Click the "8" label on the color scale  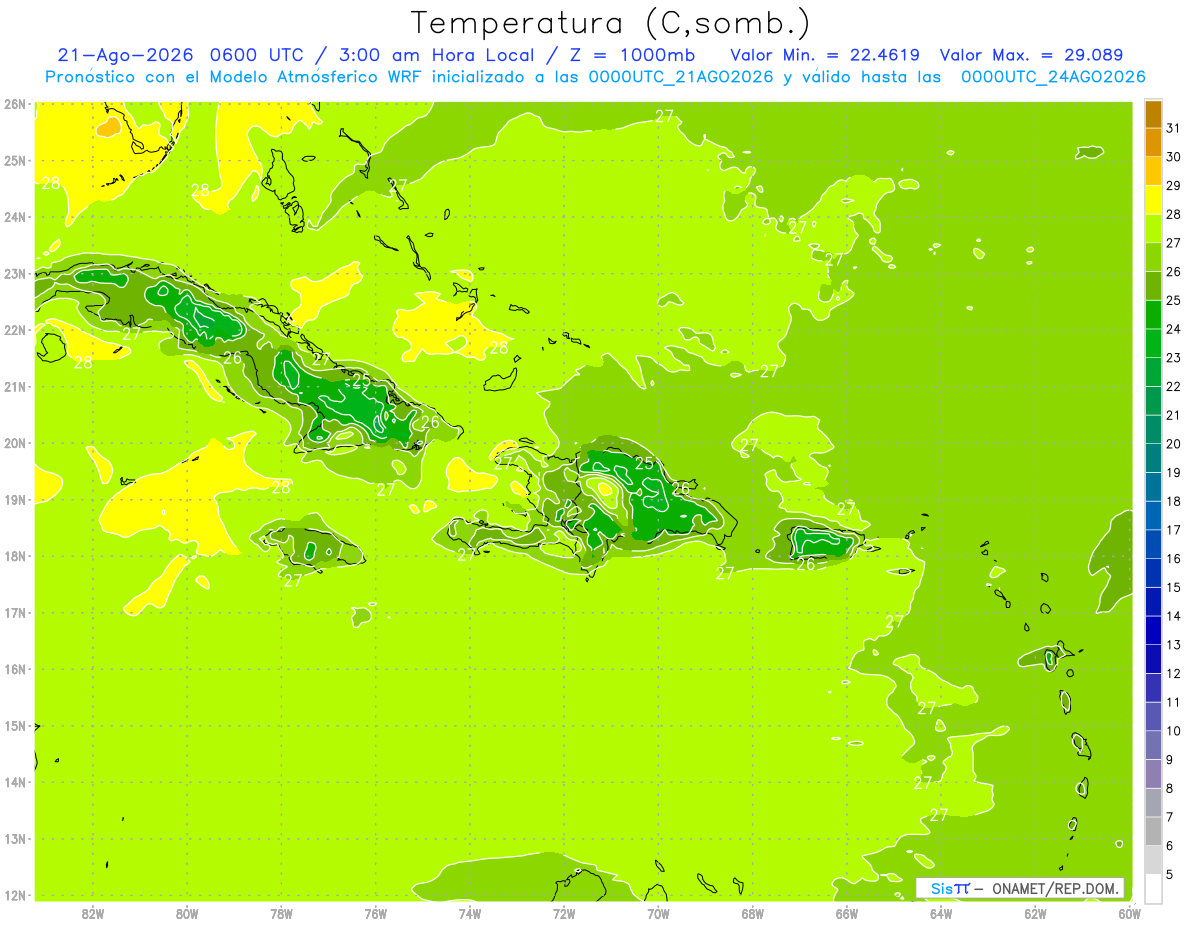click(1169, 788)
